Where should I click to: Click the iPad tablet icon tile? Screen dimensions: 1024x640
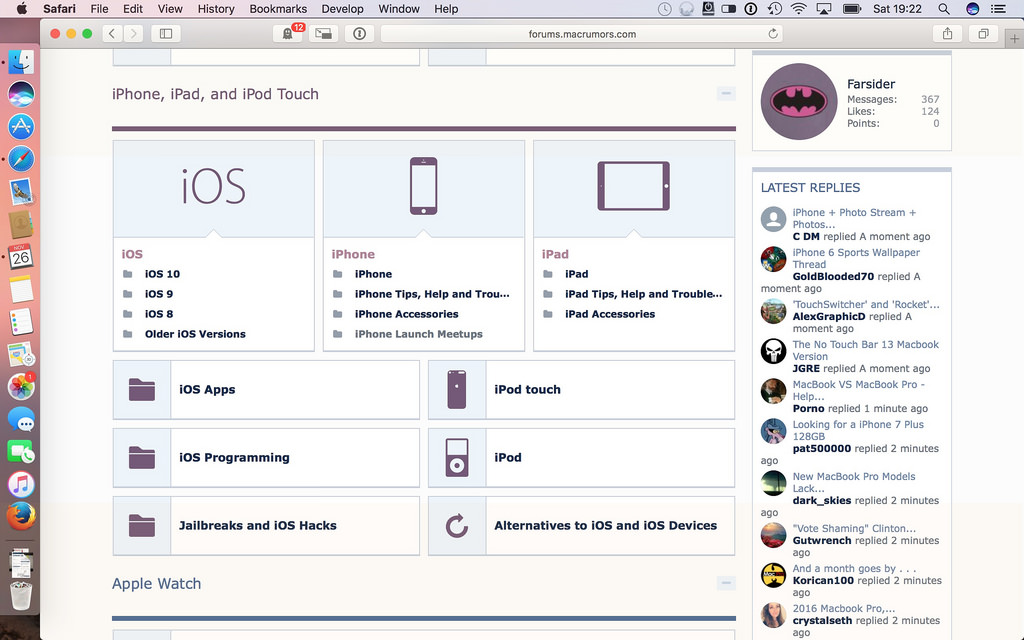tap(634, 188)
